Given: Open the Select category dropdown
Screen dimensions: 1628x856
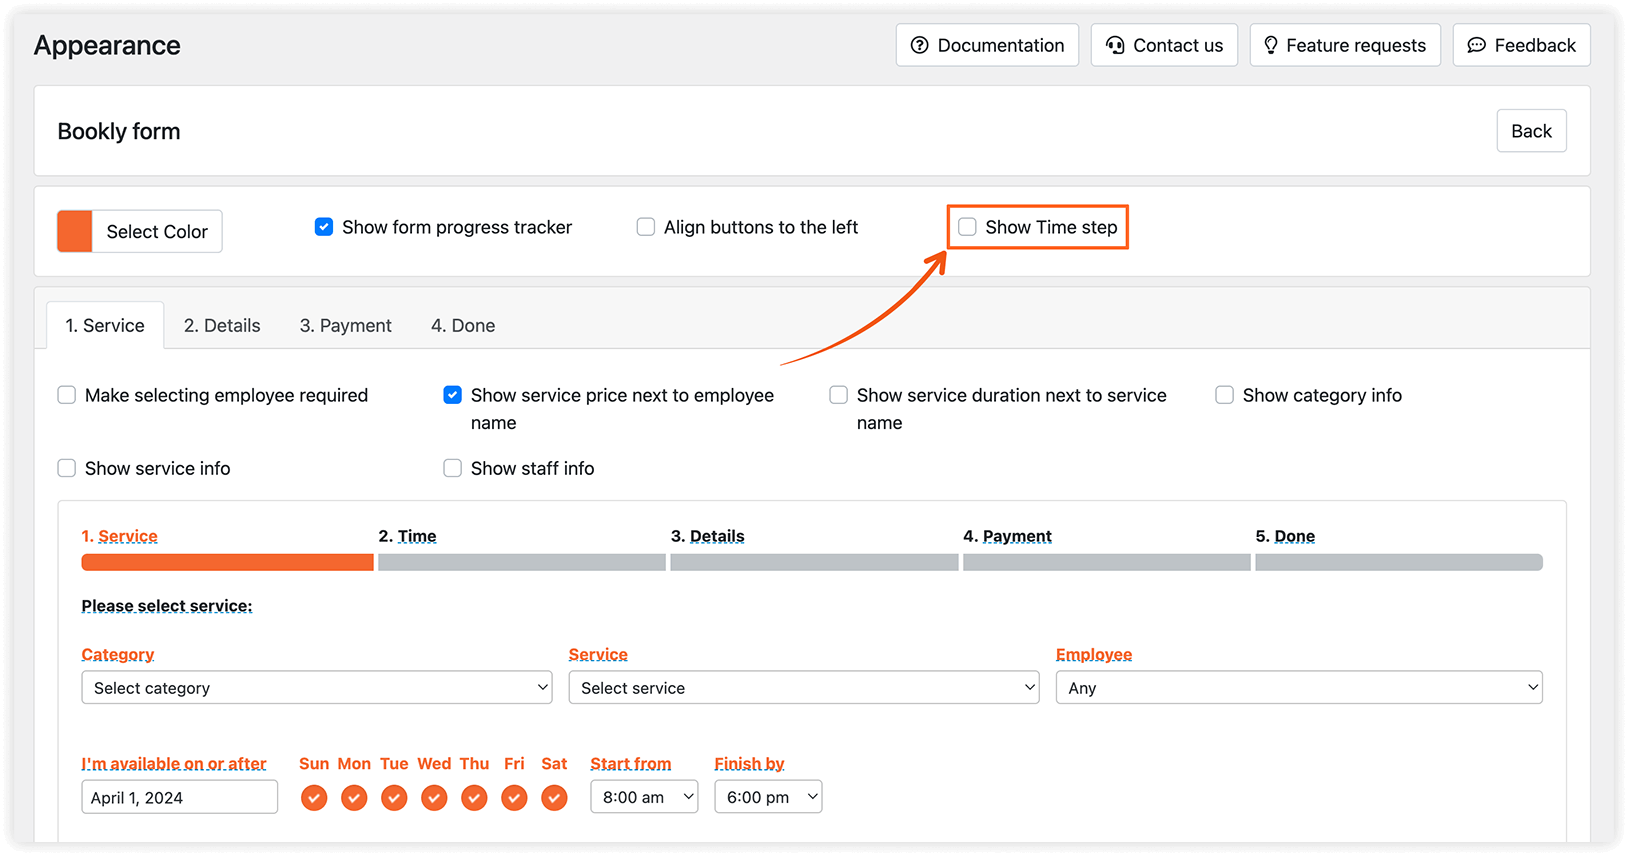Looking at the screenshot, I should tap(317, 688).
